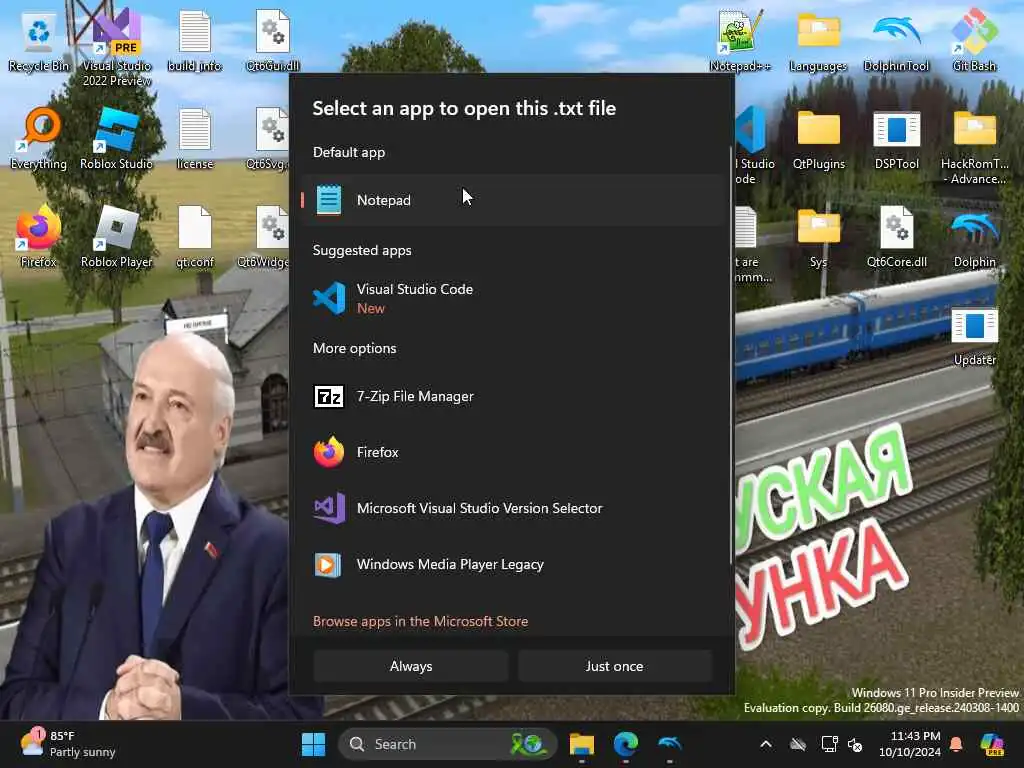Select the qt.conf file icon
The height and width of the screenshot is (768, 1024).
coord(195,236)
